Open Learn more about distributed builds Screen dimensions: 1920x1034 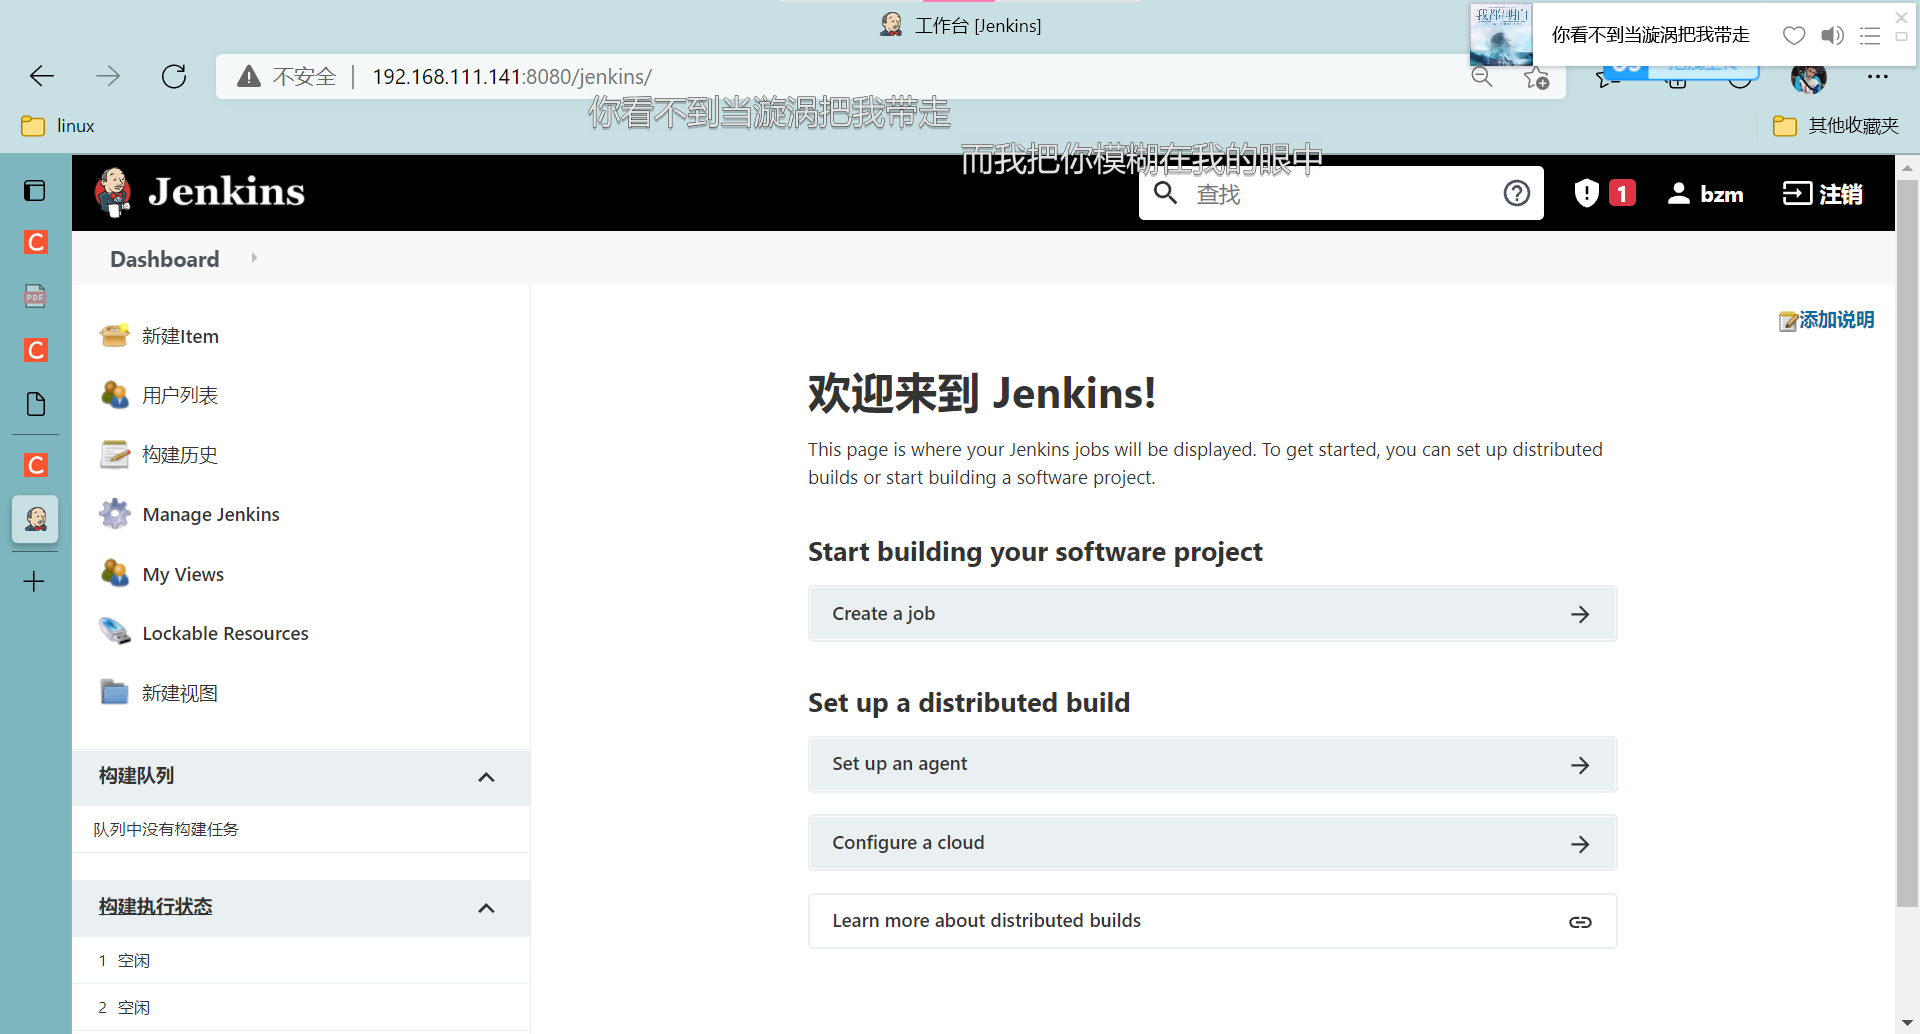coord(1212,921)
